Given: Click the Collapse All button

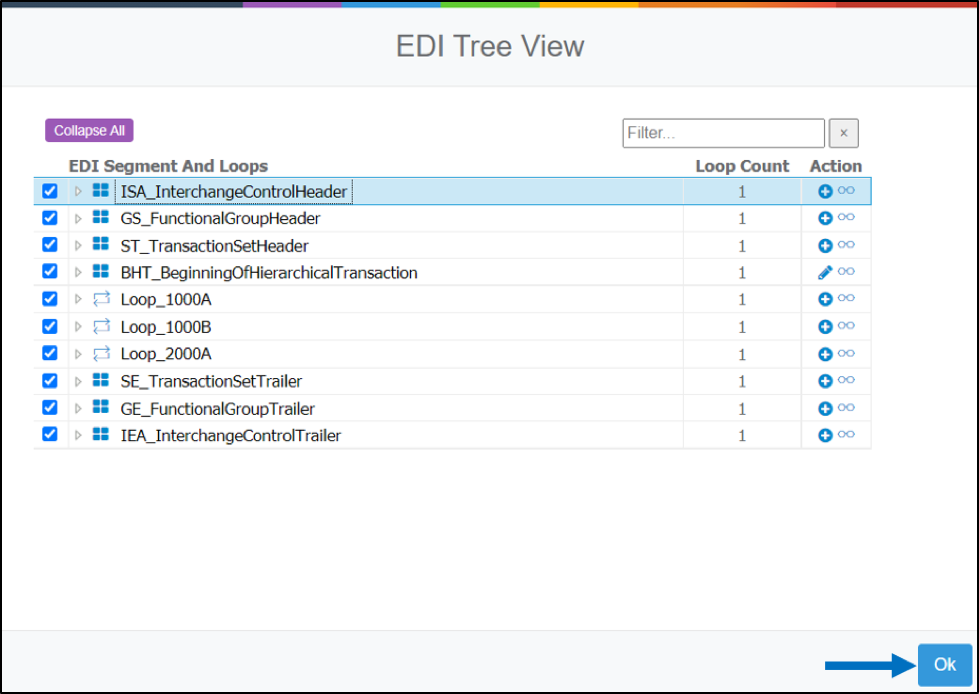Looking at the screenshot, I should tap(89, 130).
